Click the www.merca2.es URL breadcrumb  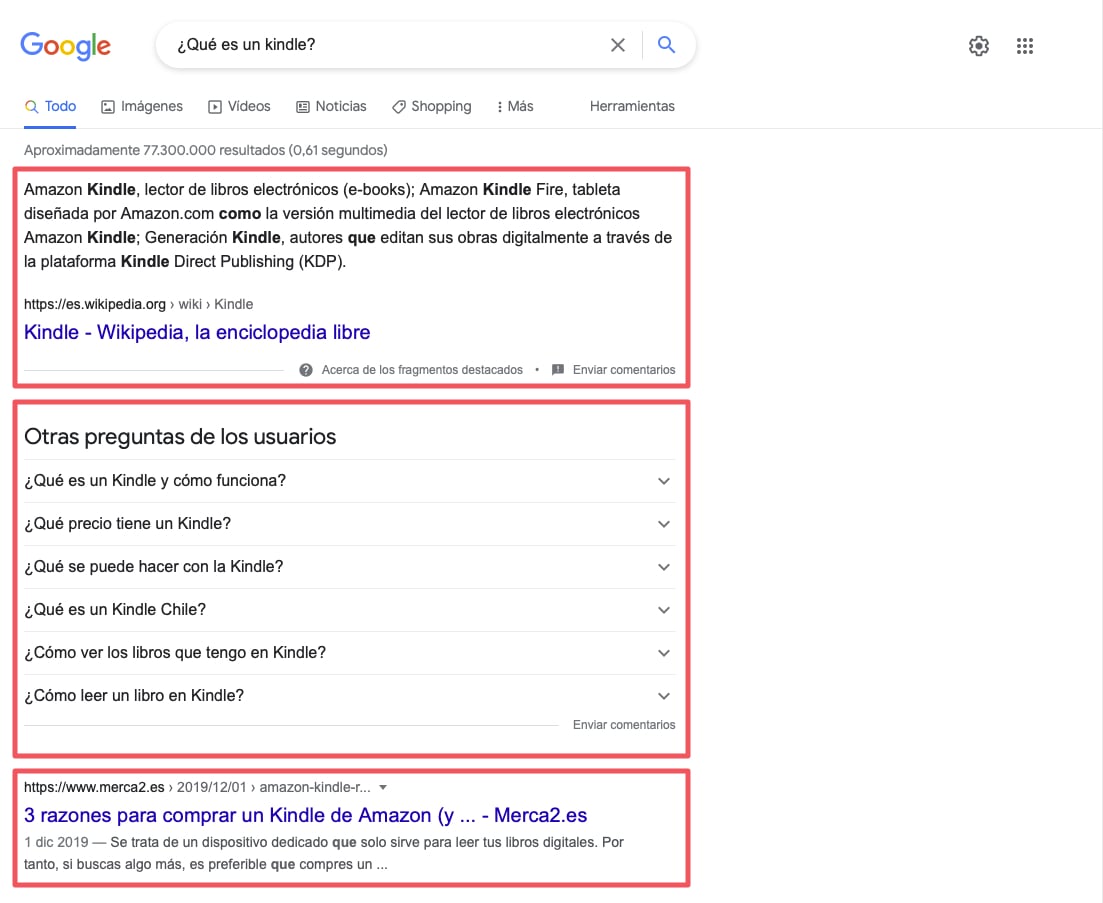(x=197, y=788)
